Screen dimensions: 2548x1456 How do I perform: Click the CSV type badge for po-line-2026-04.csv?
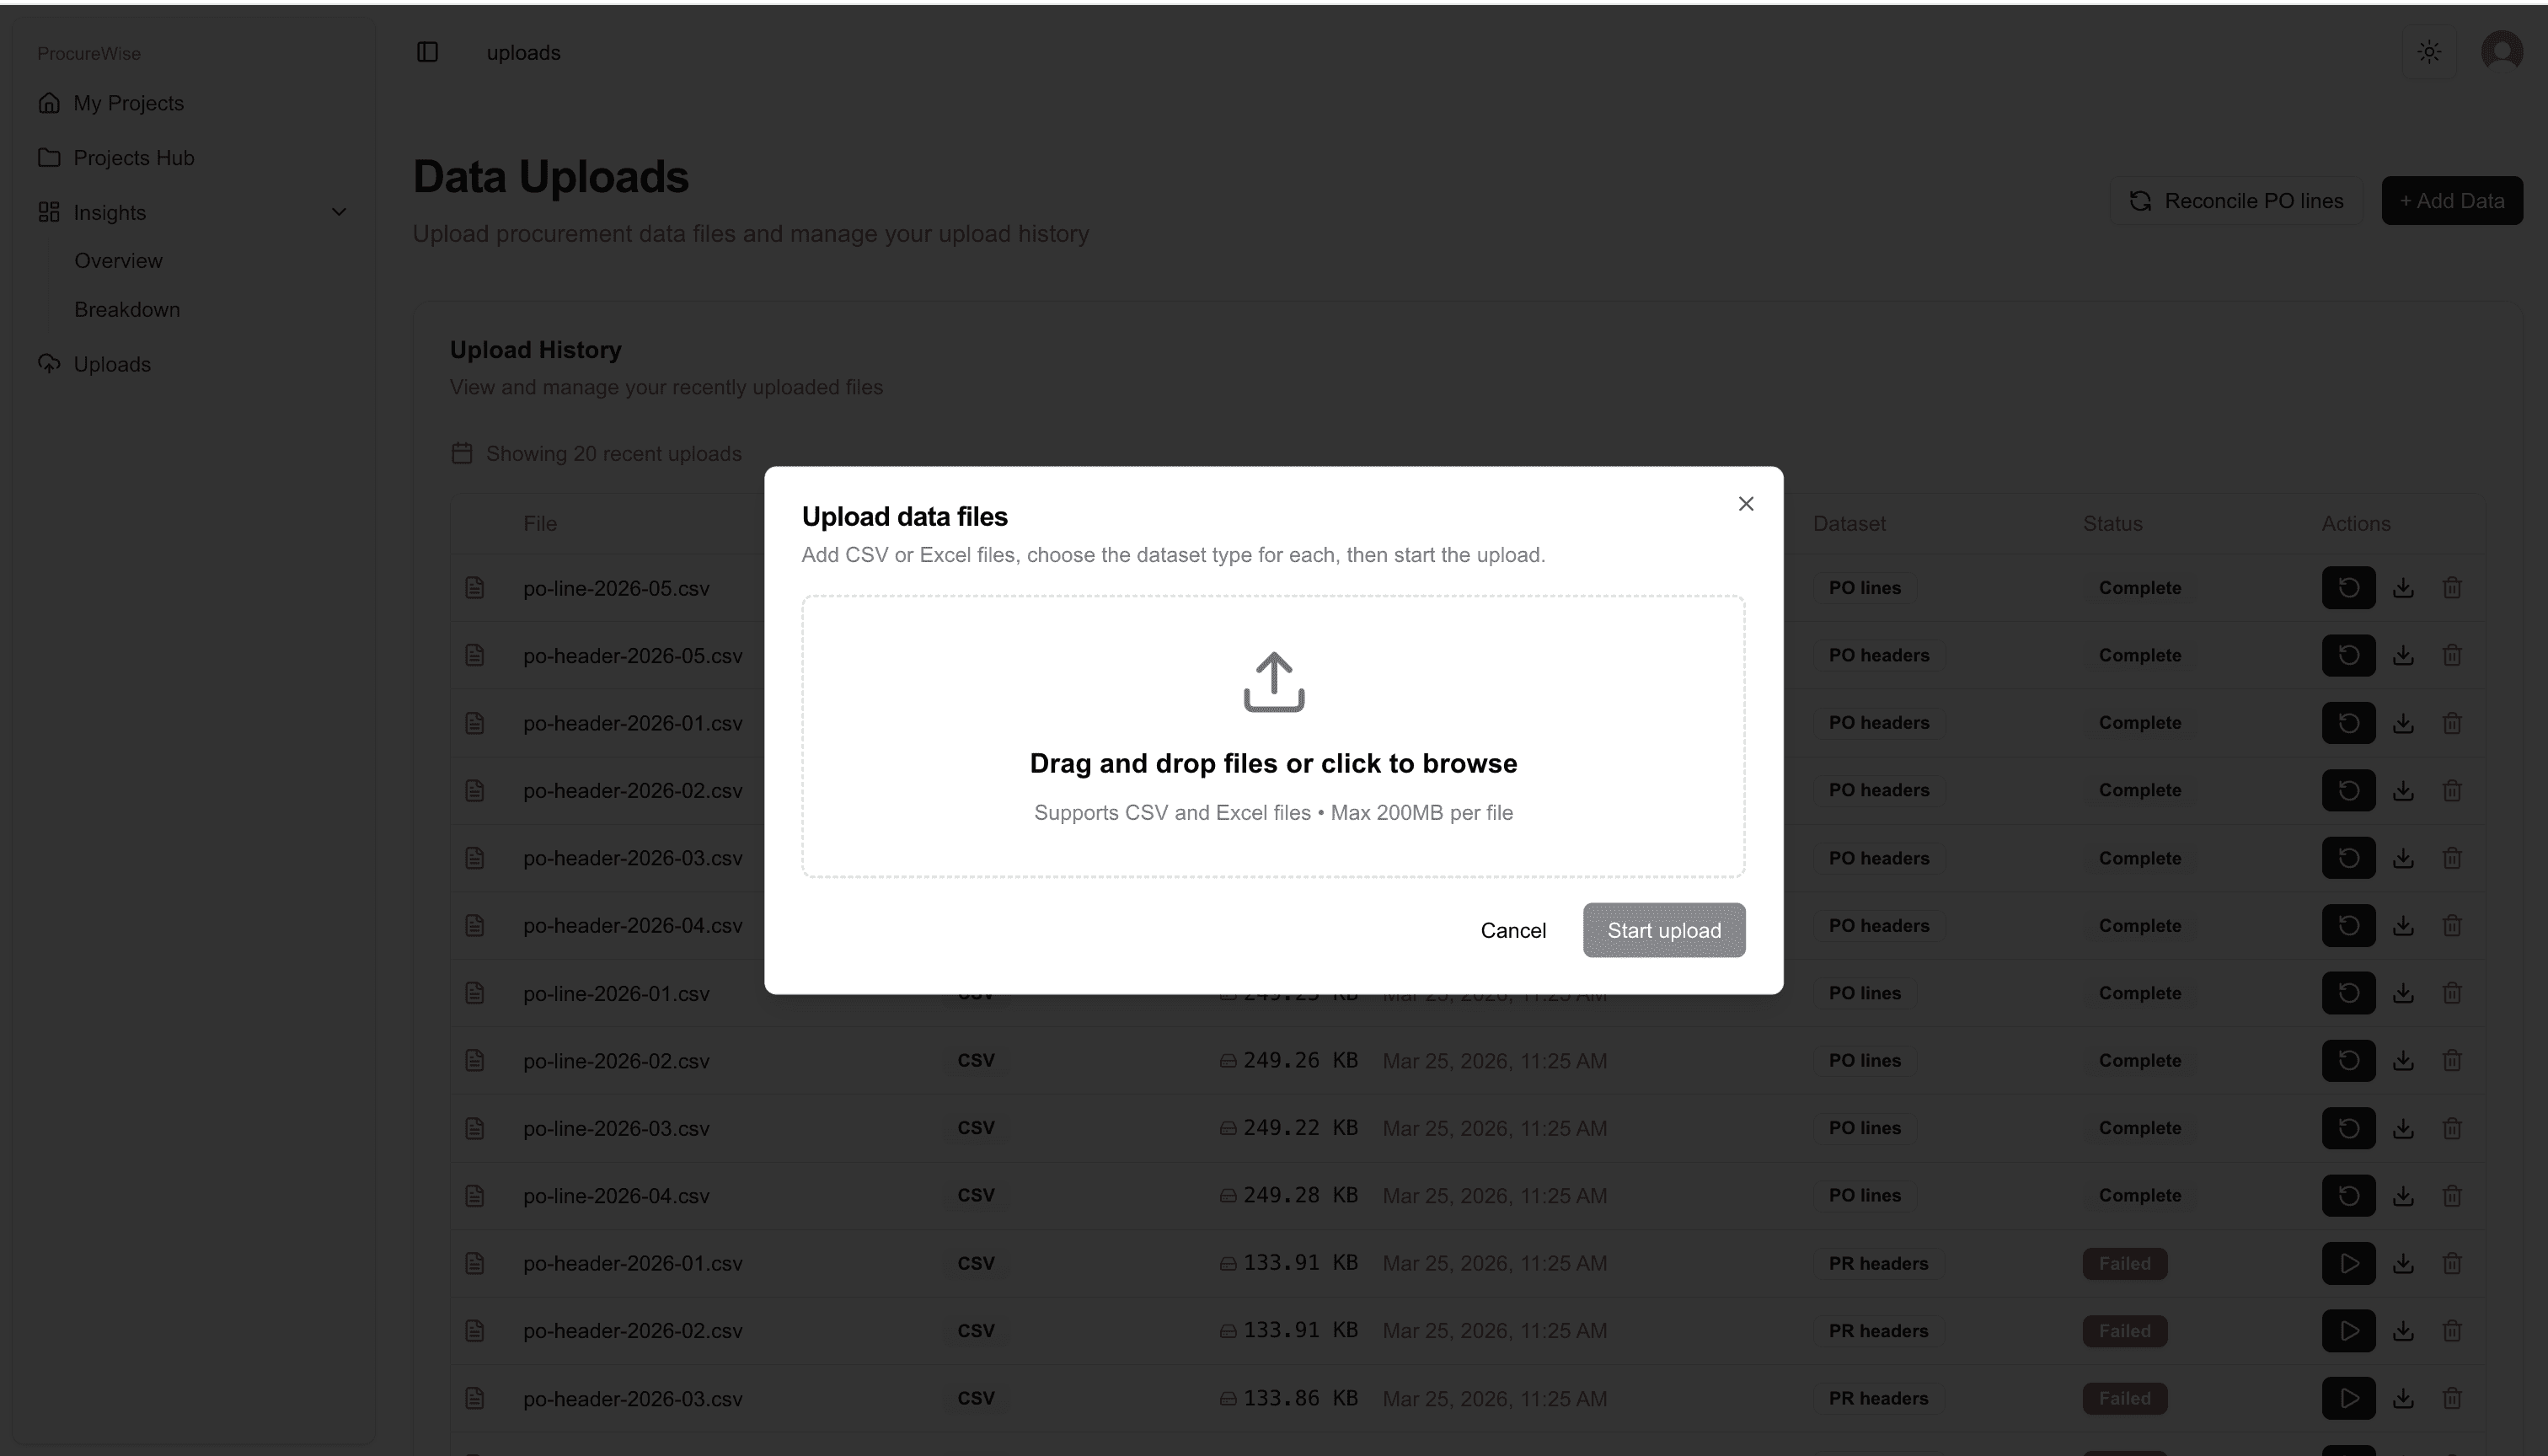coord(976,1196)
